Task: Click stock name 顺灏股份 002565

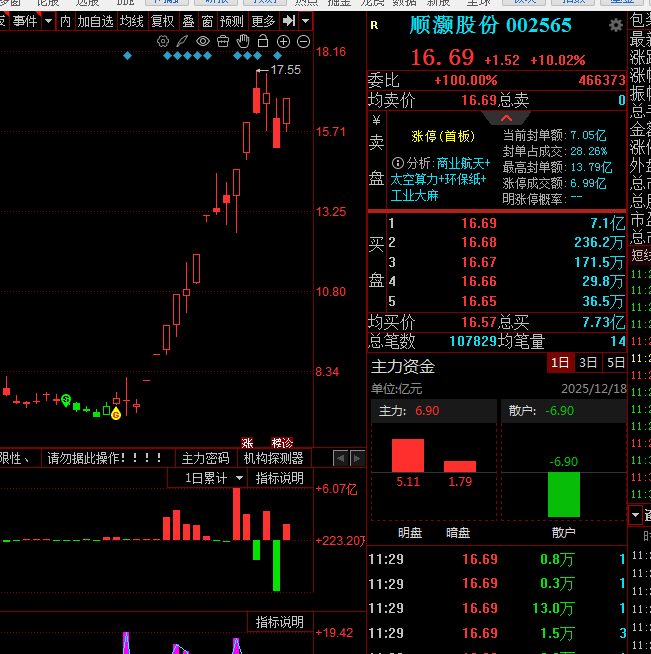Action: pyautogui.click(x=490, y=25)
